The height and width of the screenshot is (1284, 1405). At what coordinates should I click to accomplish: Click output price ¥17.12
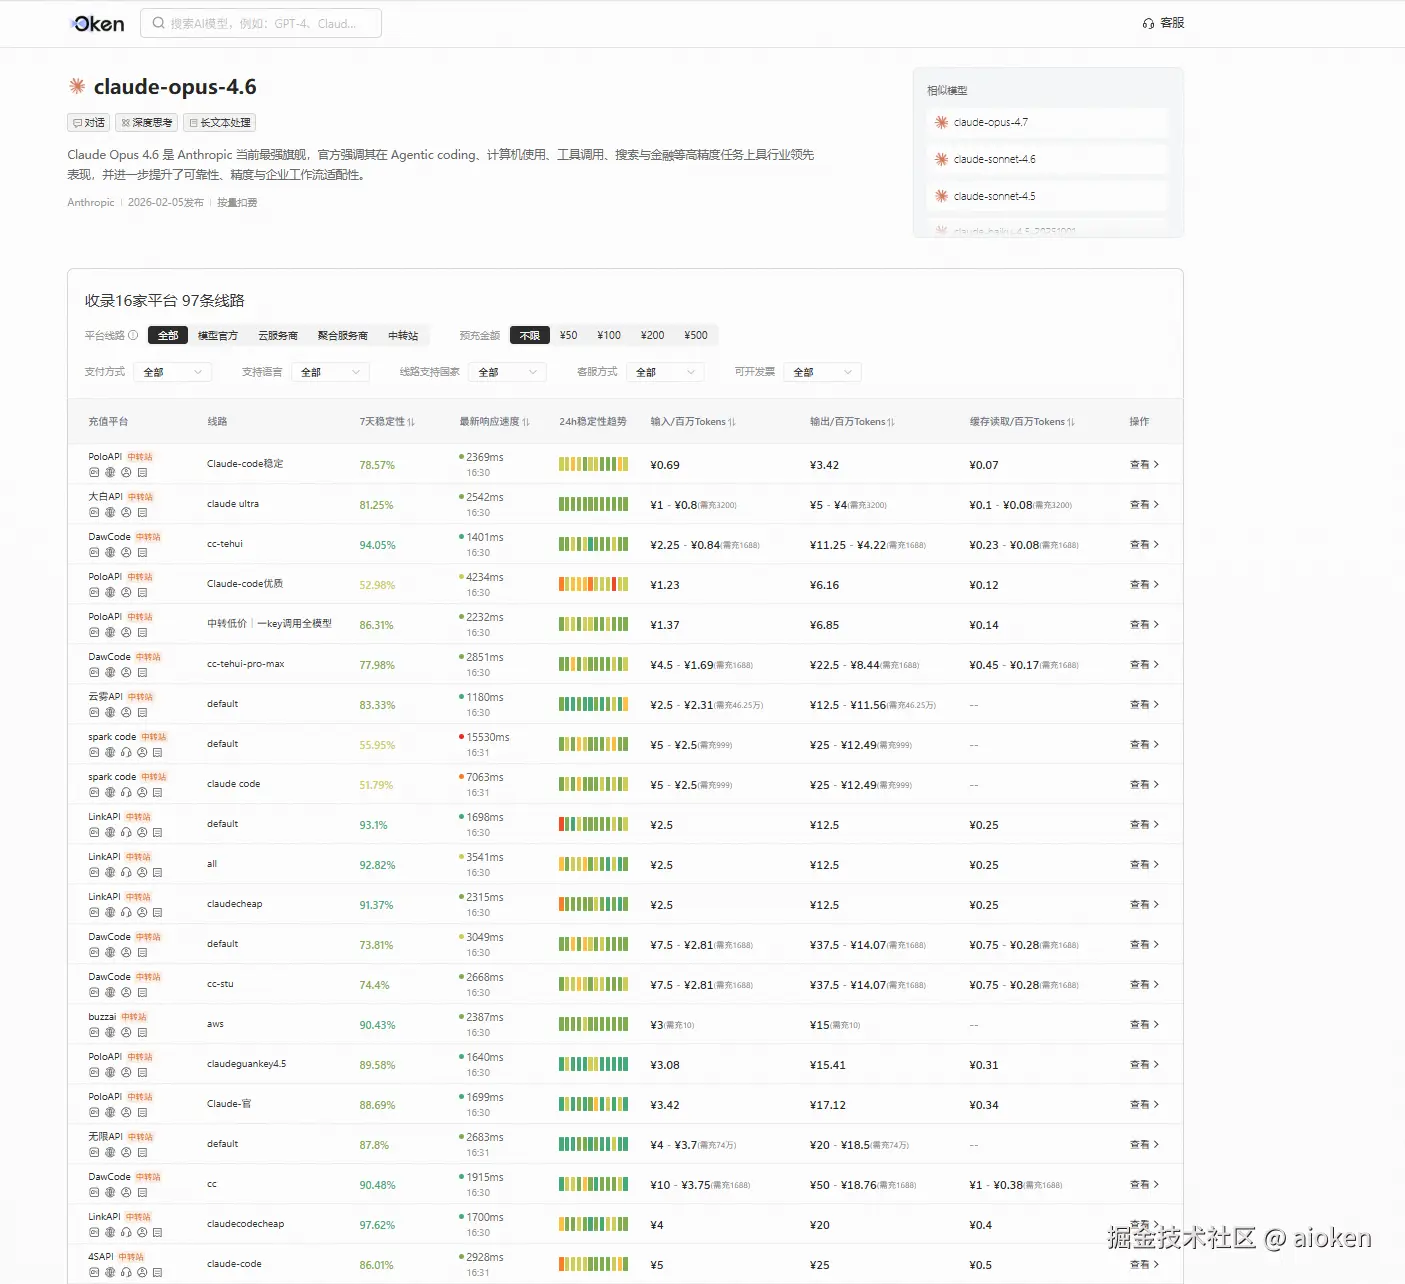coord(828,1105)
